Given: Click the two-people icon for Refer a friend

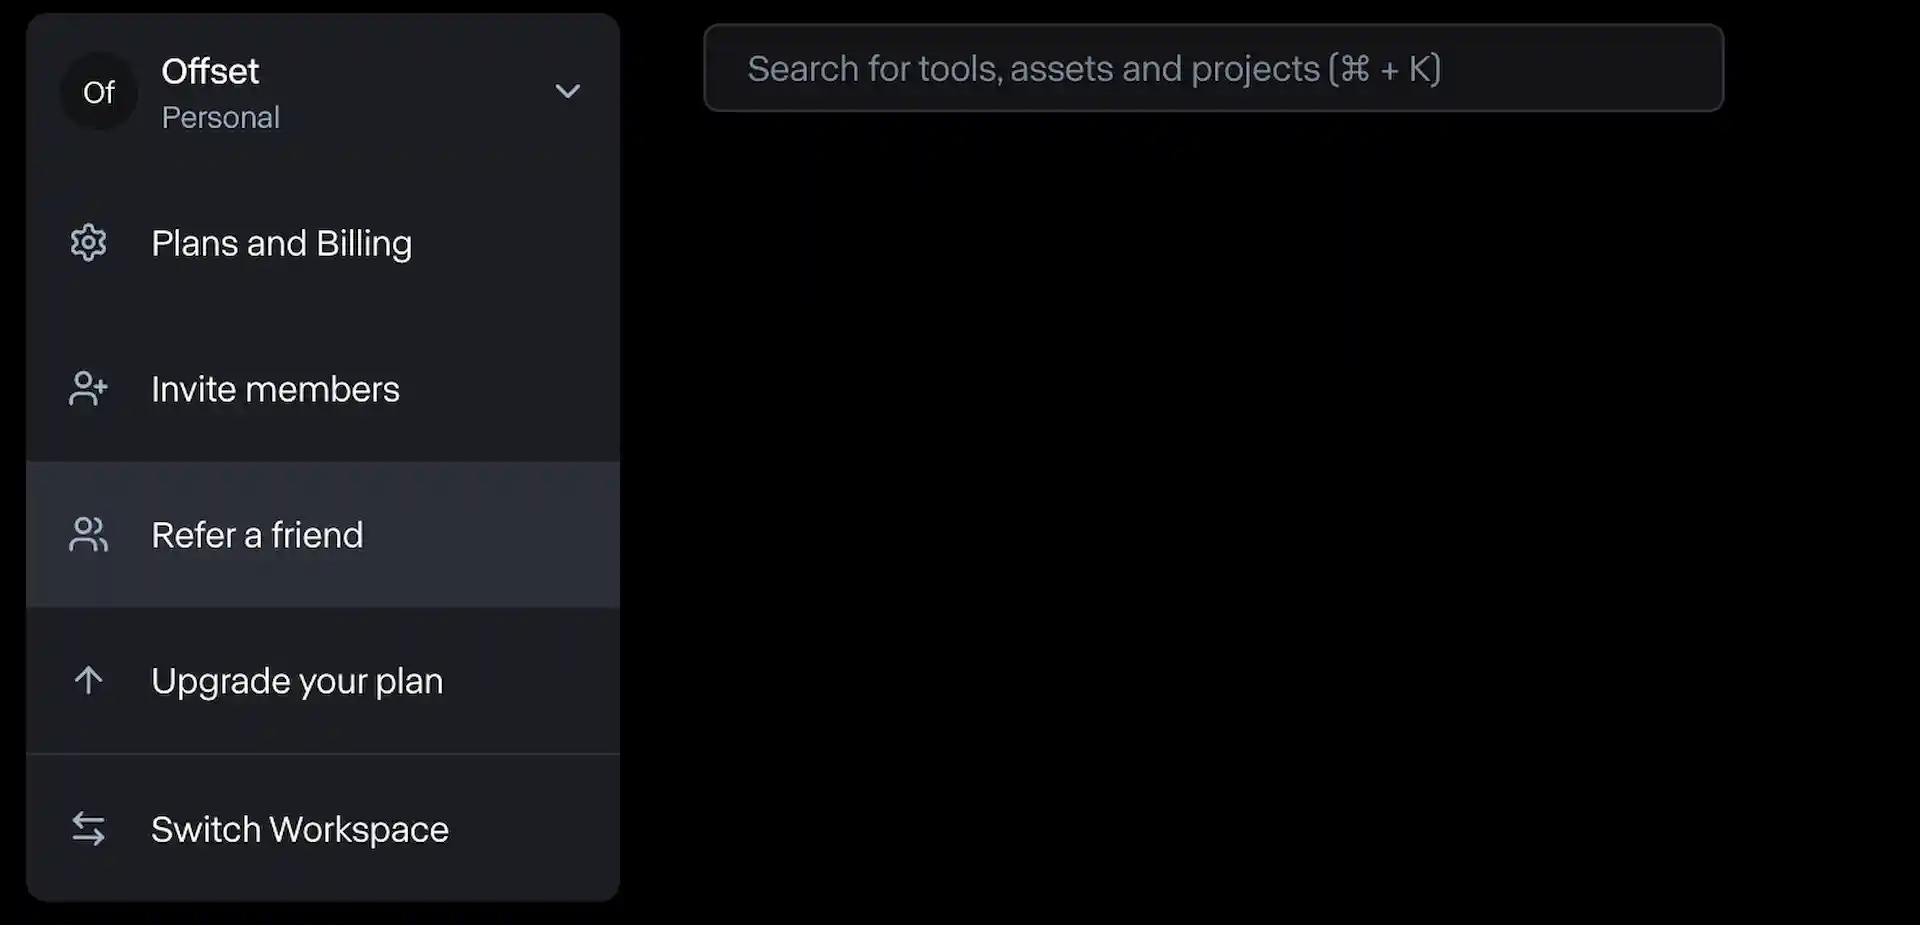Looking at the screenshot, I should [x=88, y=535].
